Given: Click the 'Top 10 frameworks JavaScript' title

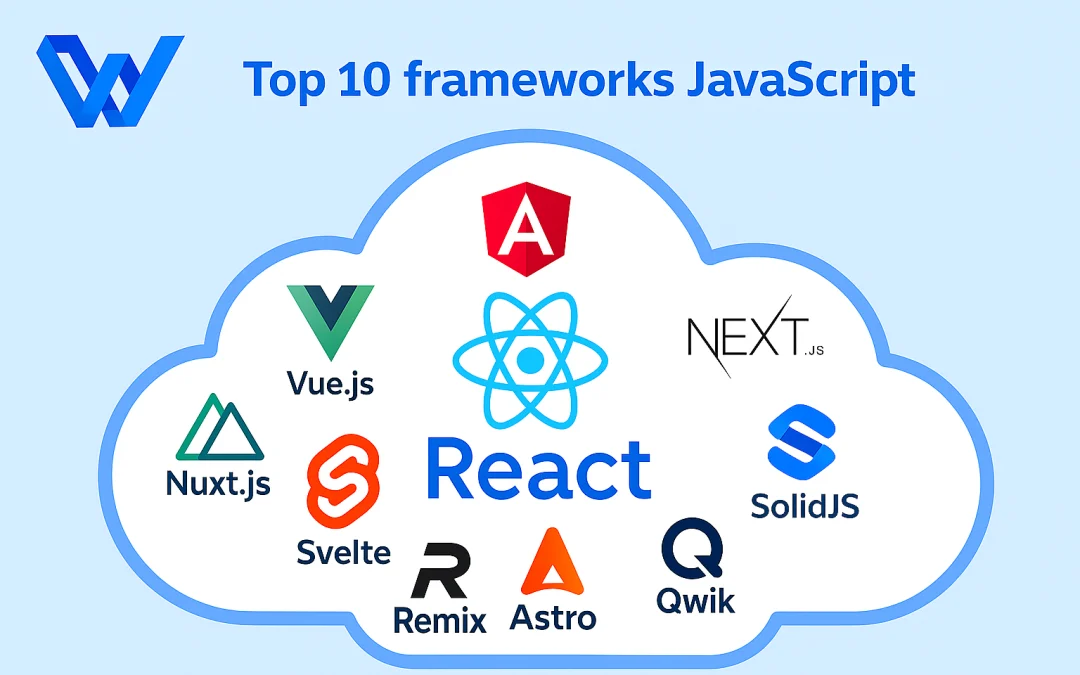Looking at the screenshot, I should coord(579,81).
